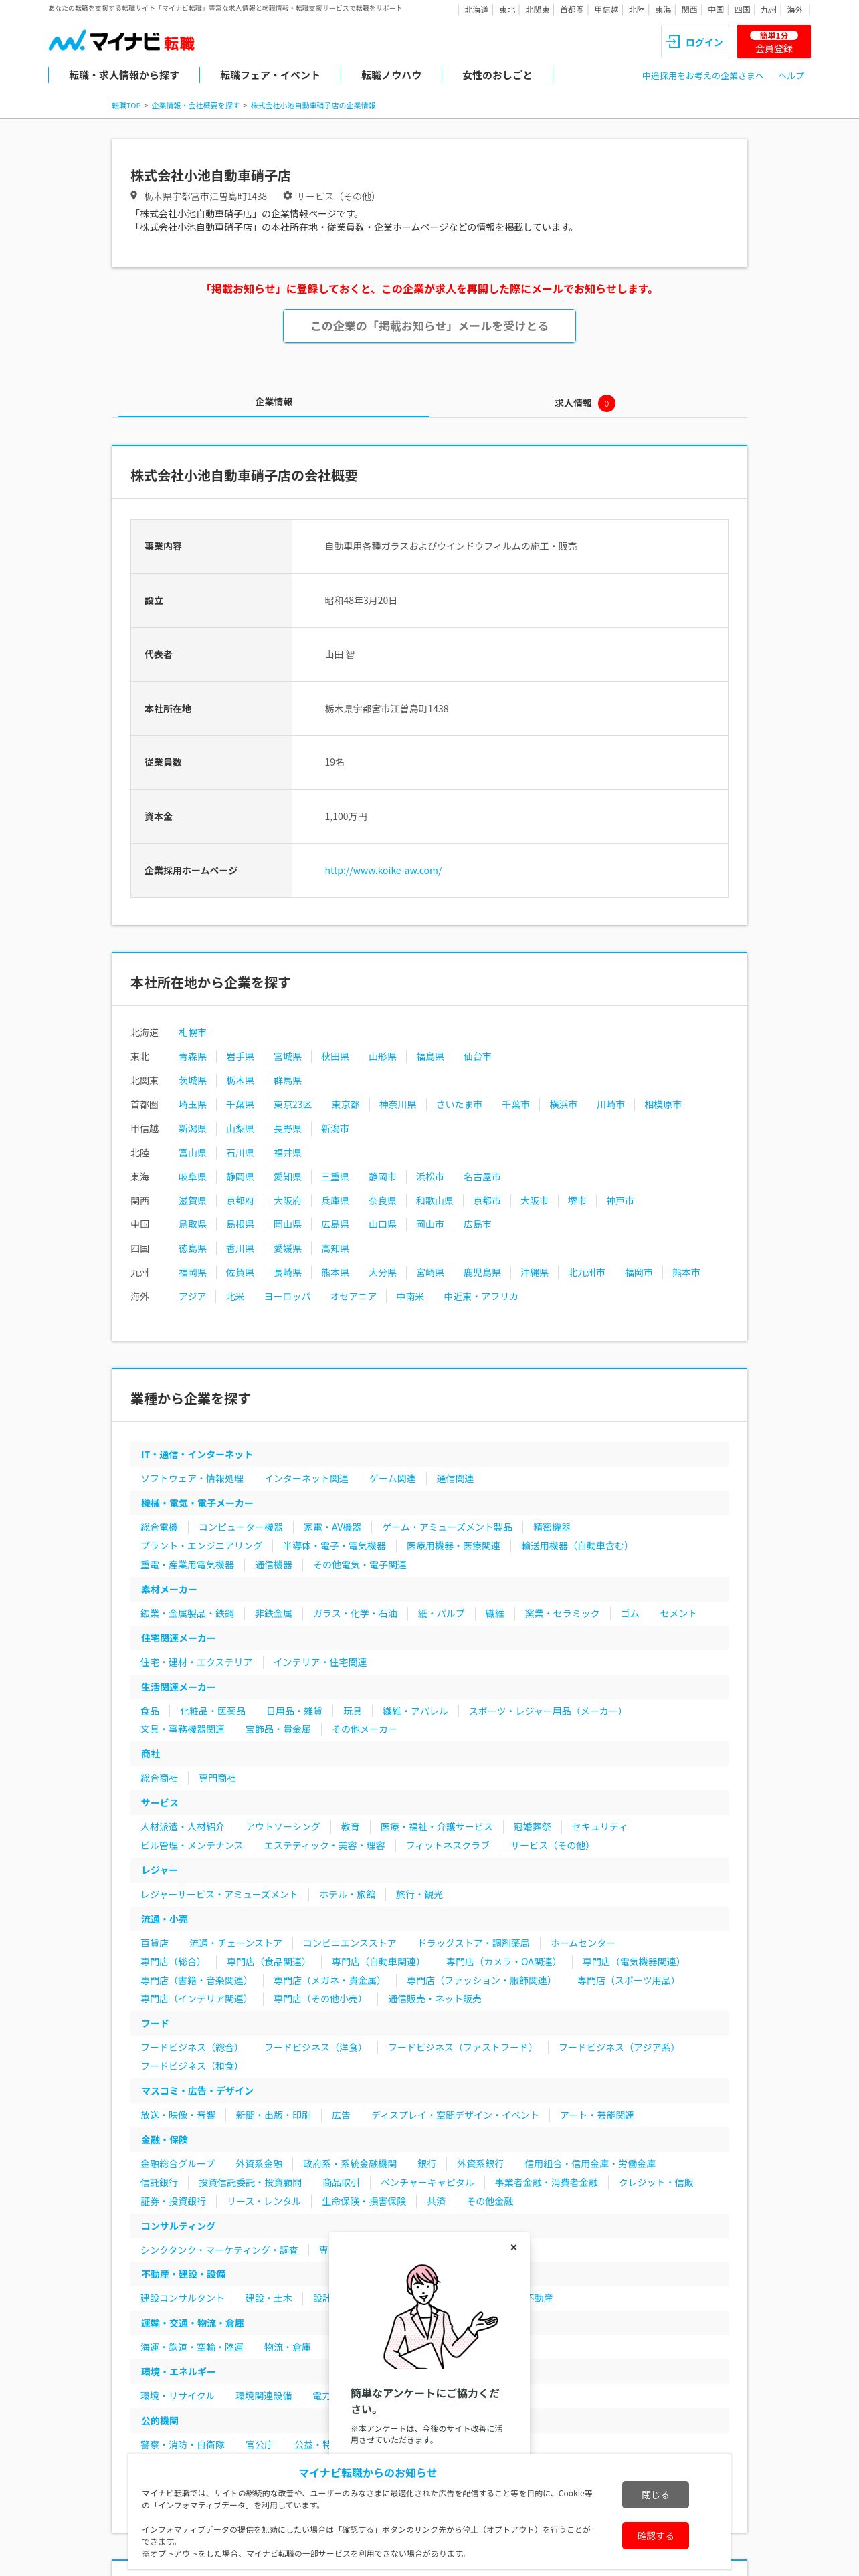Click ガラス・化学・石油 link
The height and width of the screenshot is (2576, 859).
click(355, 1614)
